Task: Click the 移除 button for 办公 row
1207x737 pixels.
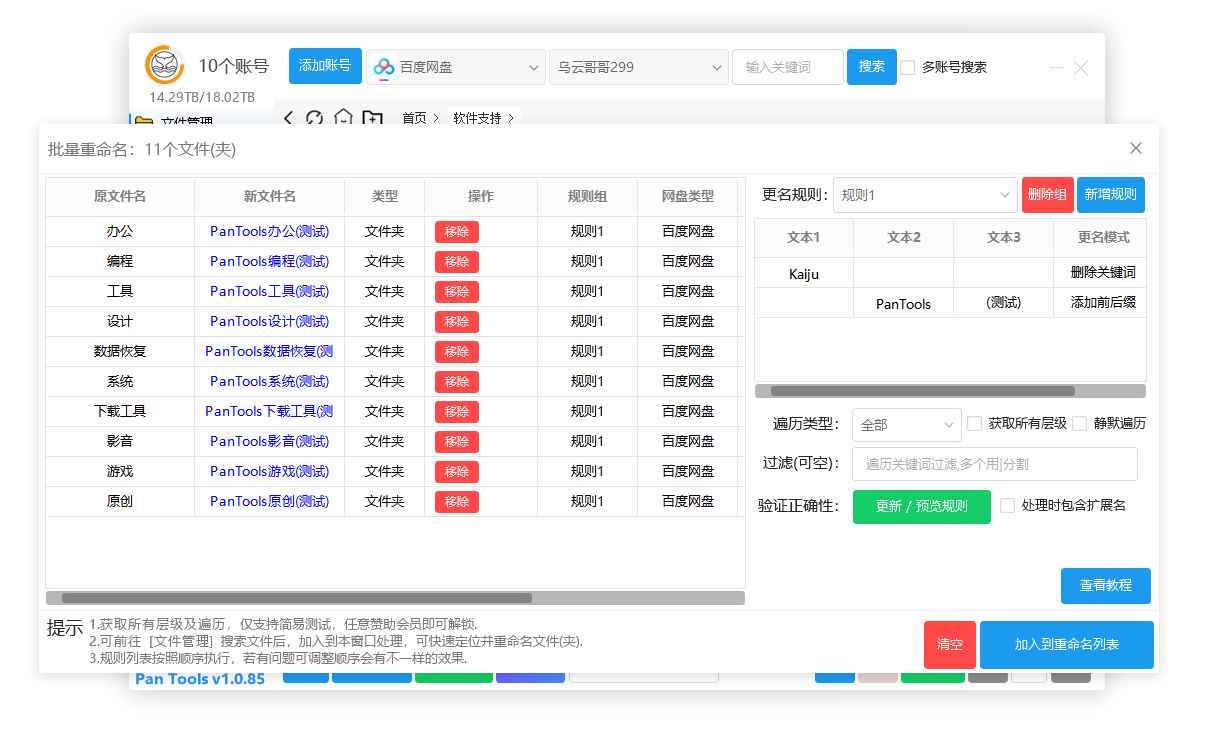Action: [456, 231]
